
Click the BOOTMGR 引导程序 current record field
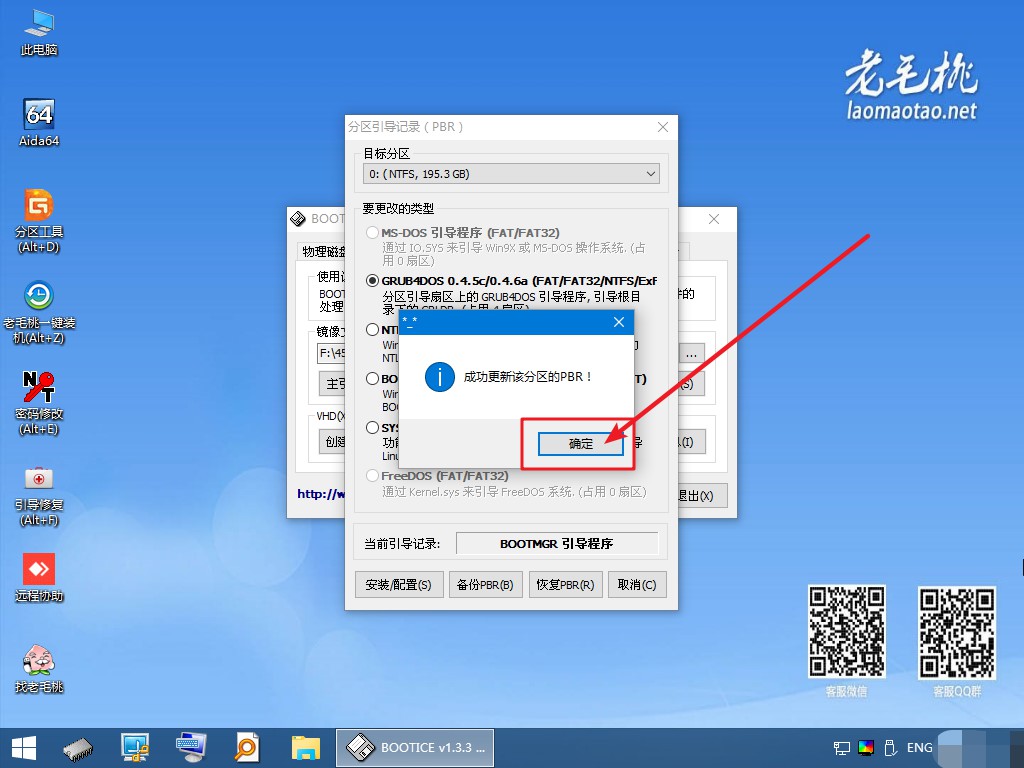[x=556, y=543]
